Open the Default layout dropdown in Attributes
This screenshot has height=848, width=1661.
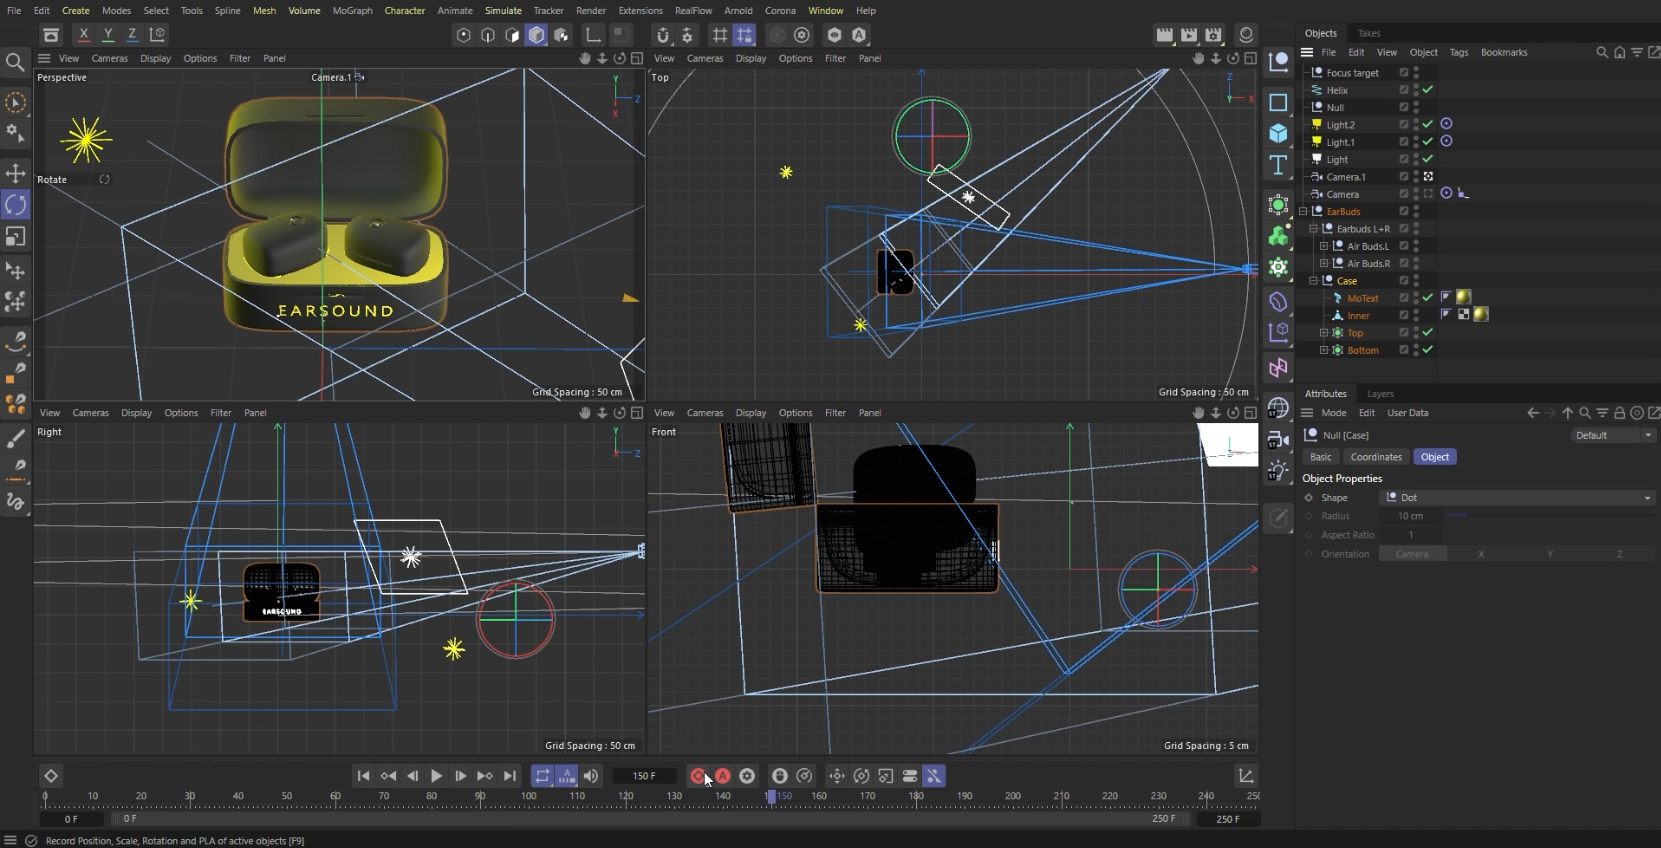click(1612, 435)
